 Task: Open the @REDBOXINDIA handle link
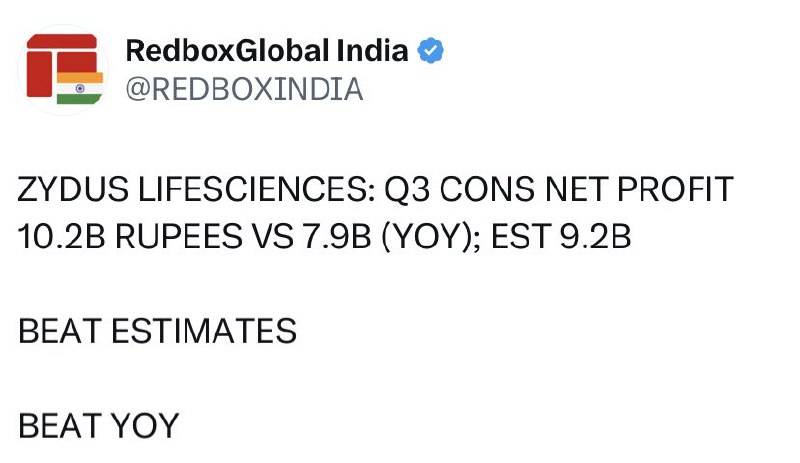coord(244,89)
